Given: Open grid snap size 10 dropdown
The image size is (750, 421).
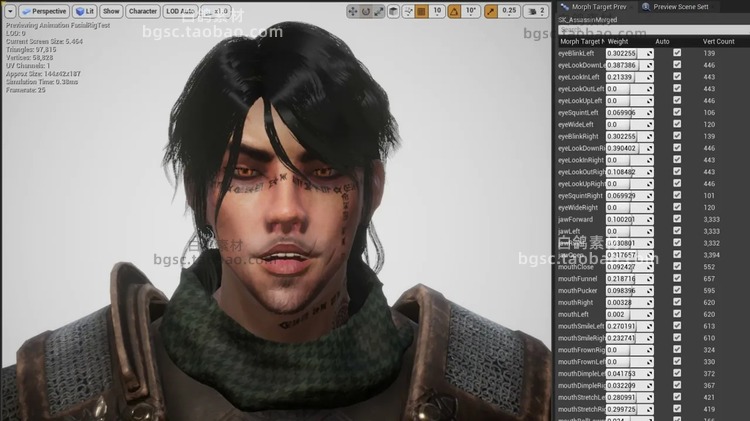Looking at the screenshot, I should click(437, 11).
